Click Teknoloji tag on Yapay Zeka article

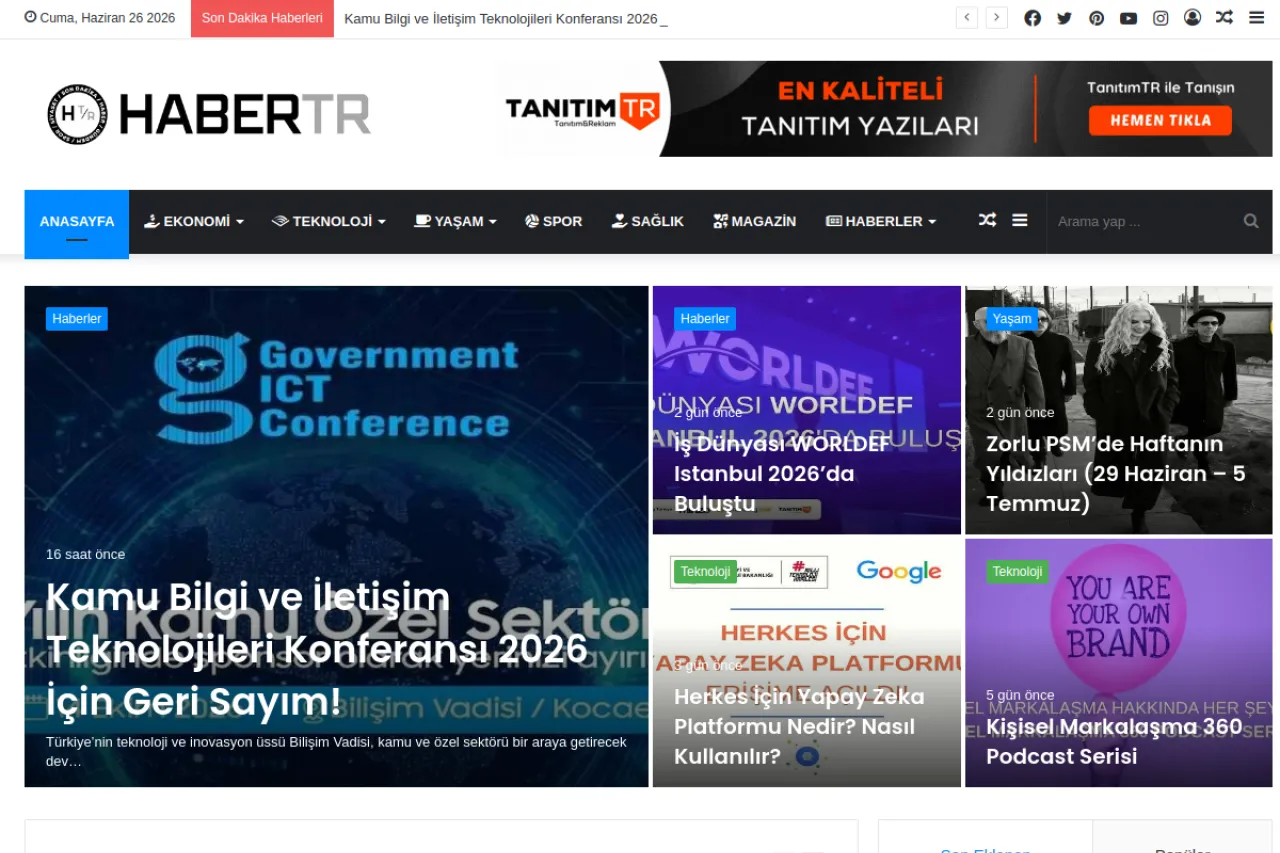705,572
